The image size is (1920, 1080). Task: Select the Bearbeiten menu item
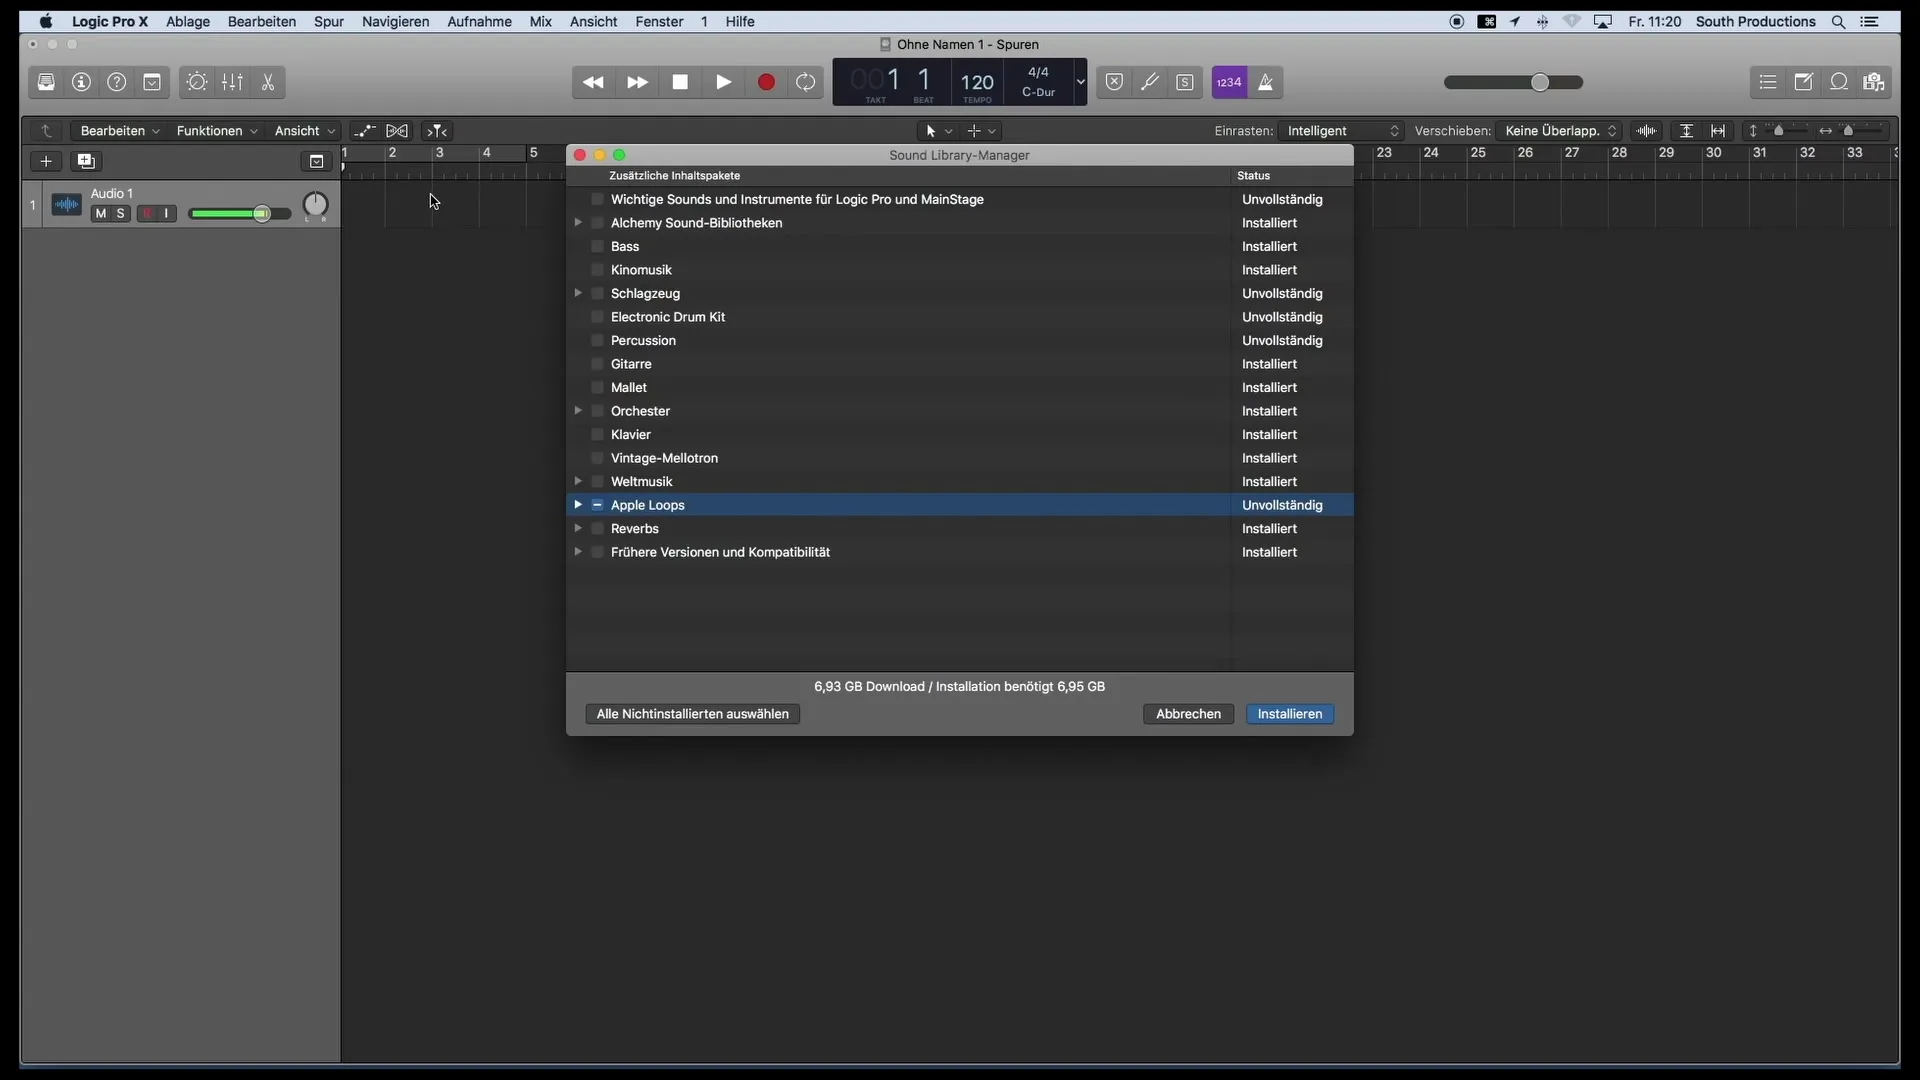(261, 21)
